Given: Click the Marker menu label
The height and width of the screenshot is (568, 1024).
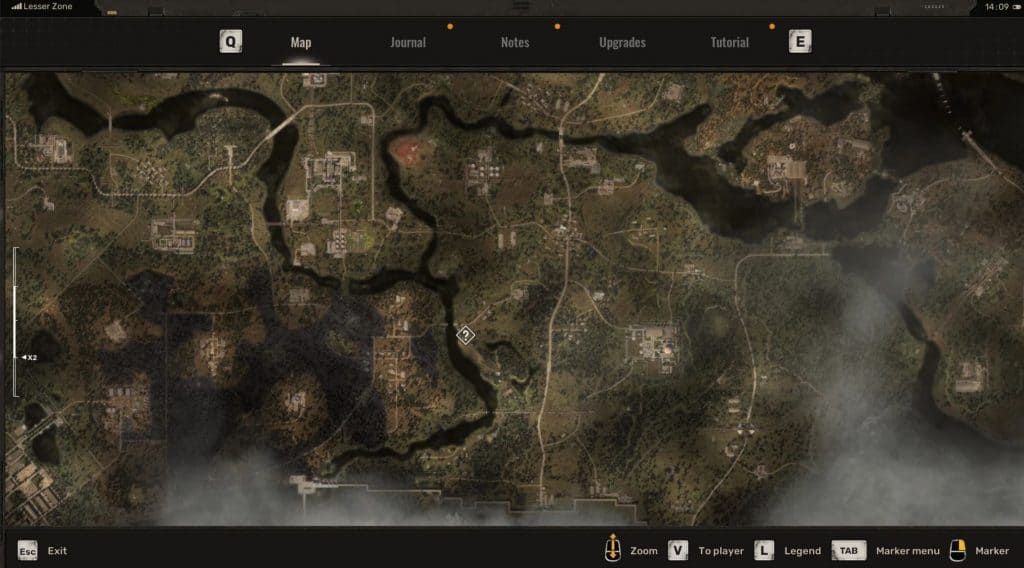Looking at the screenshot, I should 907,551.
